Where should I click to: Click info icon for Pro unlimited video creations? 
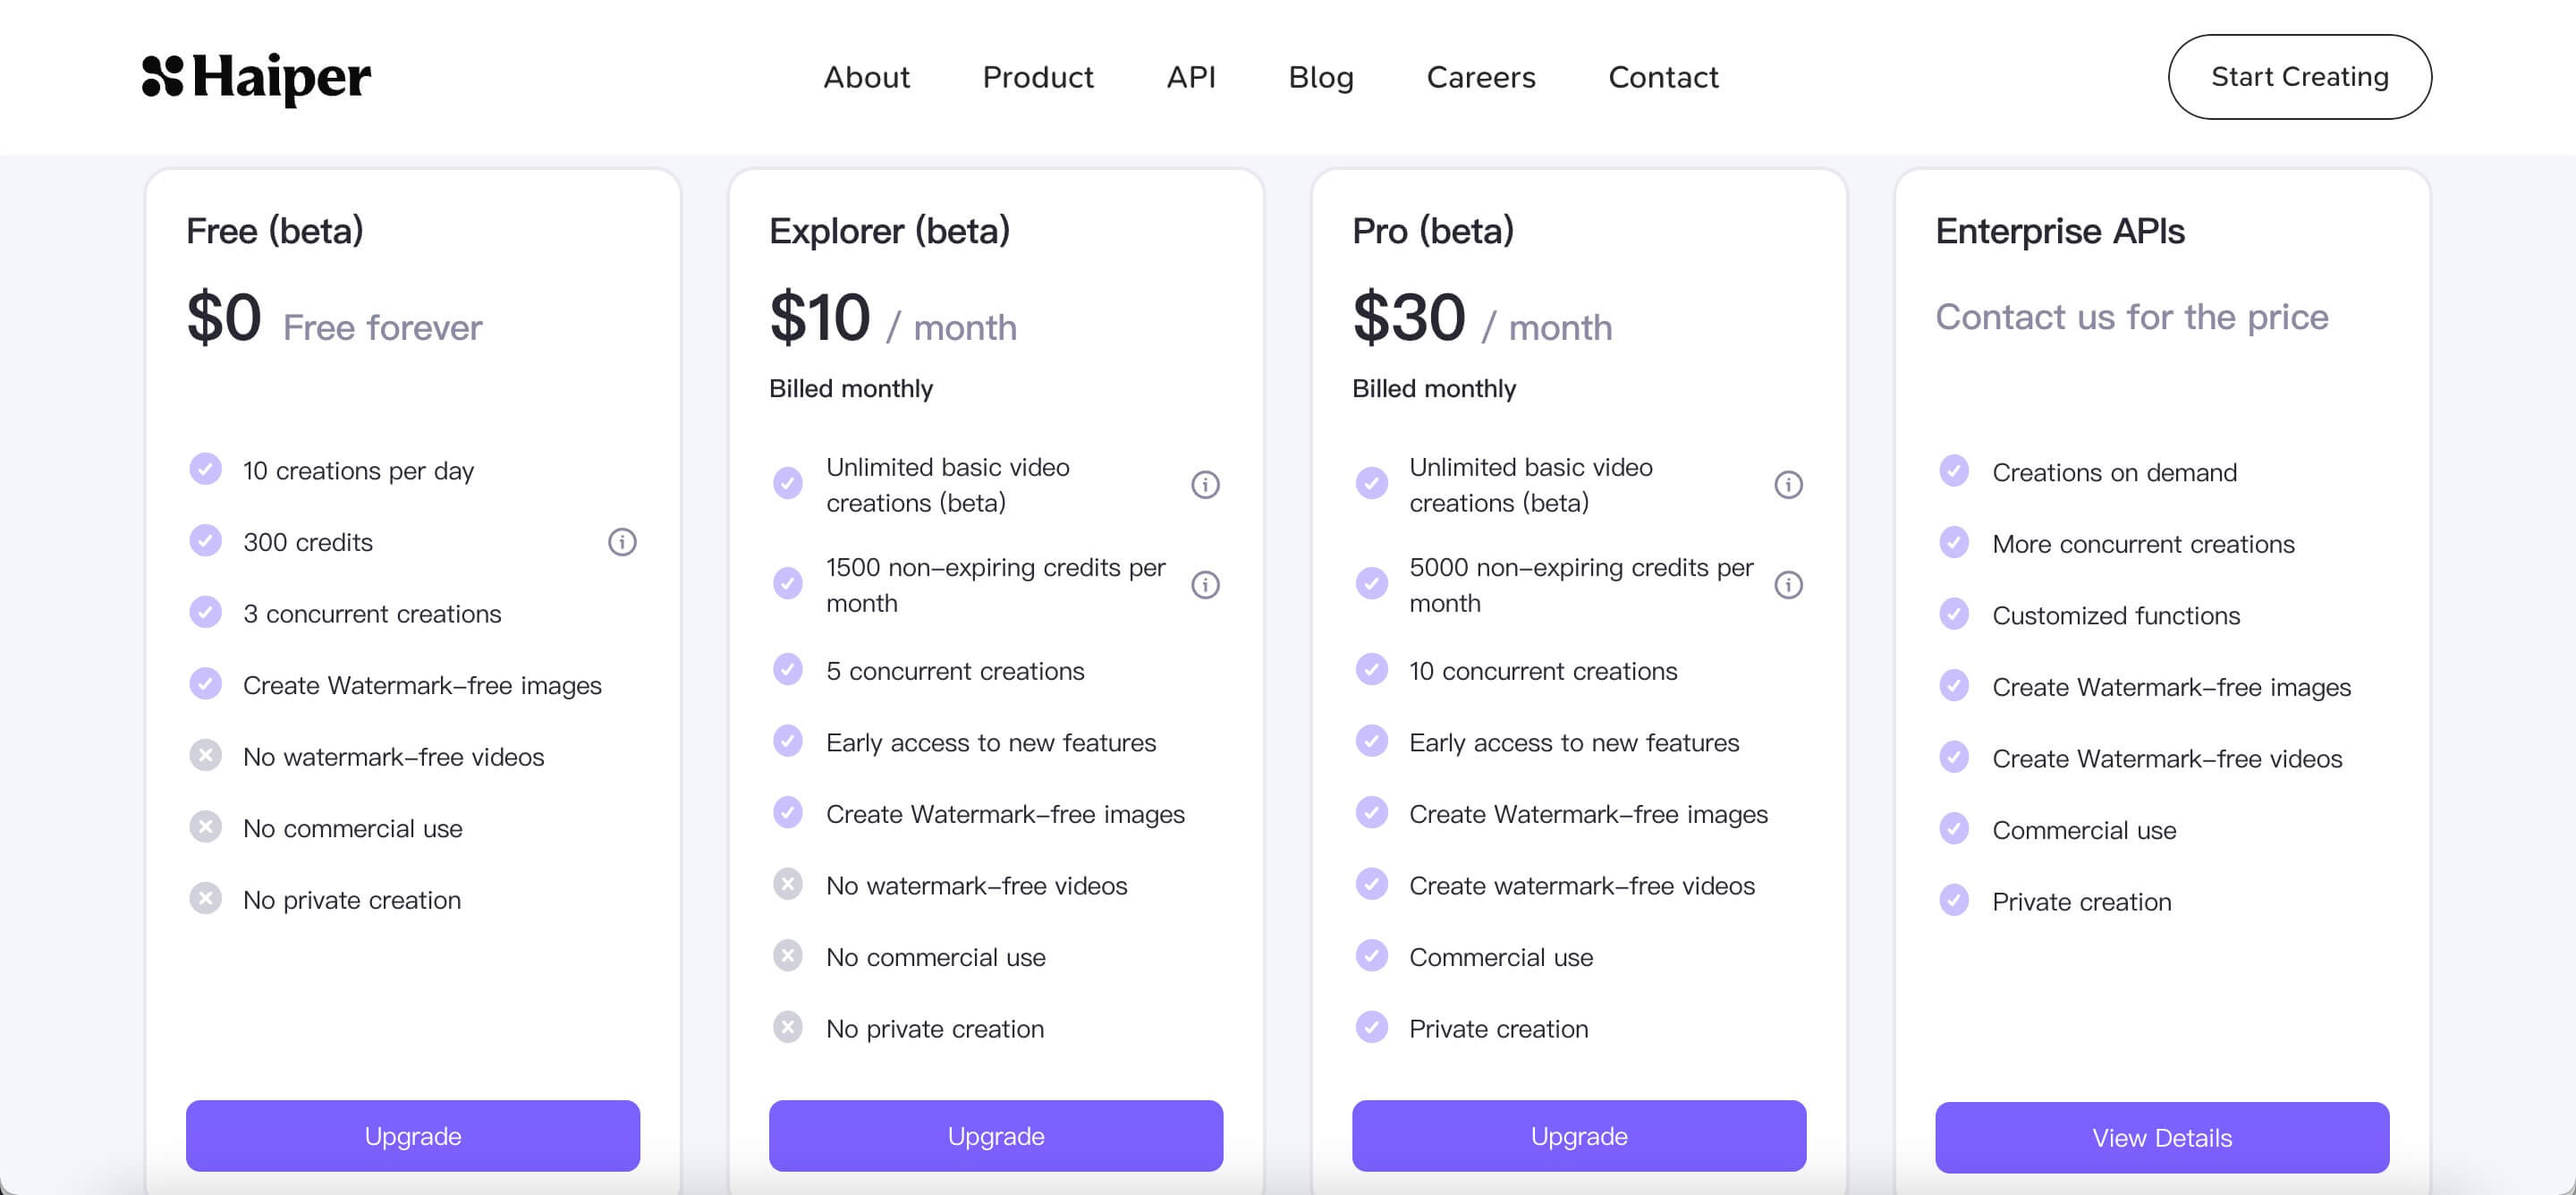[1788, 485]
